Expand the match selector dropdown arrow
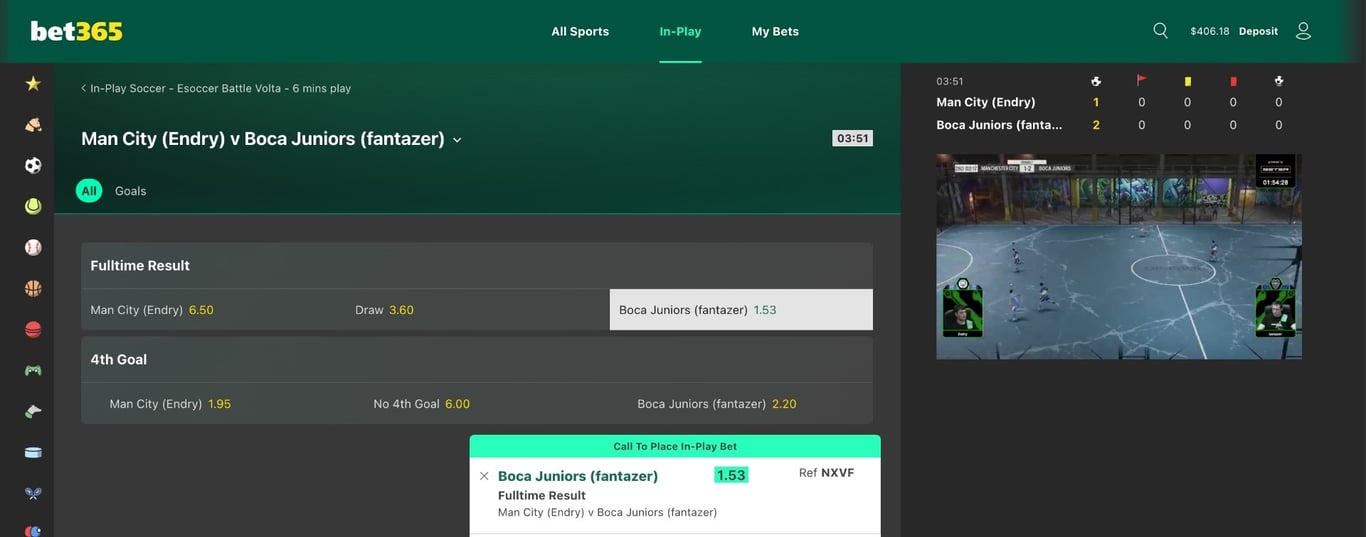 pyautogui.click(x=457, y=140)
